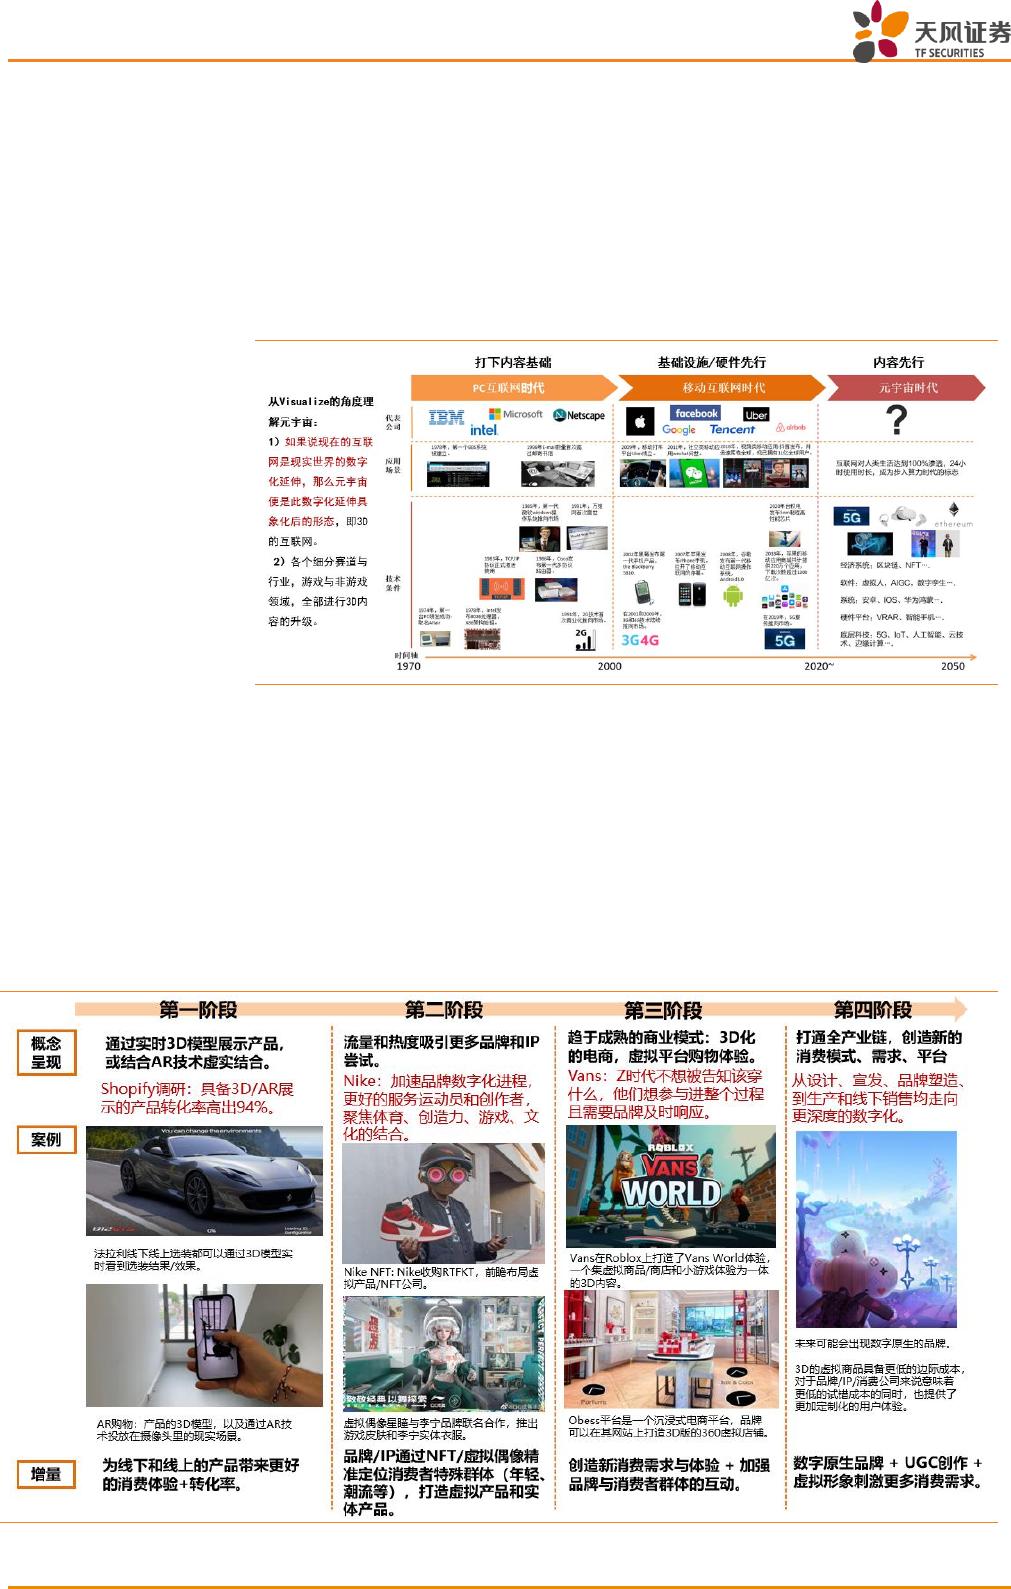The image size is (1011, 1589).
Task: Click the red Shopify调研 text
Action: [197, 1098]
